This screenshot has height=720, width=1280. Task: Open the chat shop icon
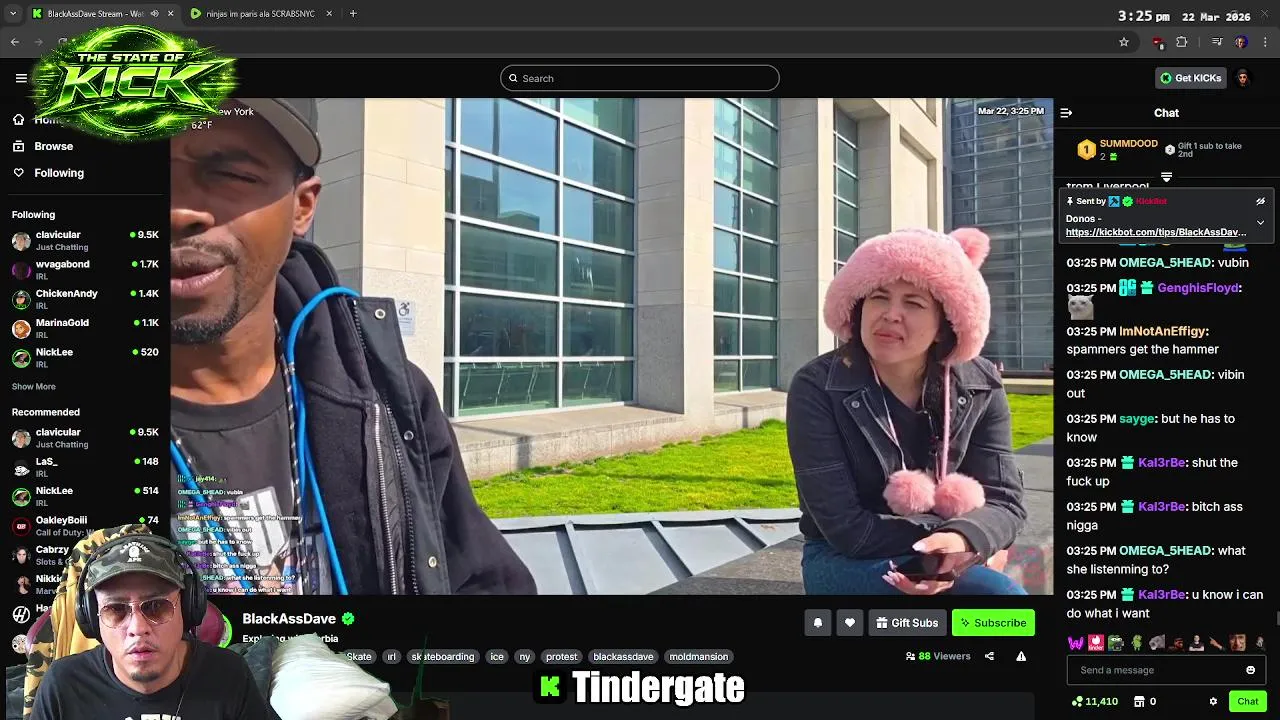pyautogui.click(x=1138, y=702)
